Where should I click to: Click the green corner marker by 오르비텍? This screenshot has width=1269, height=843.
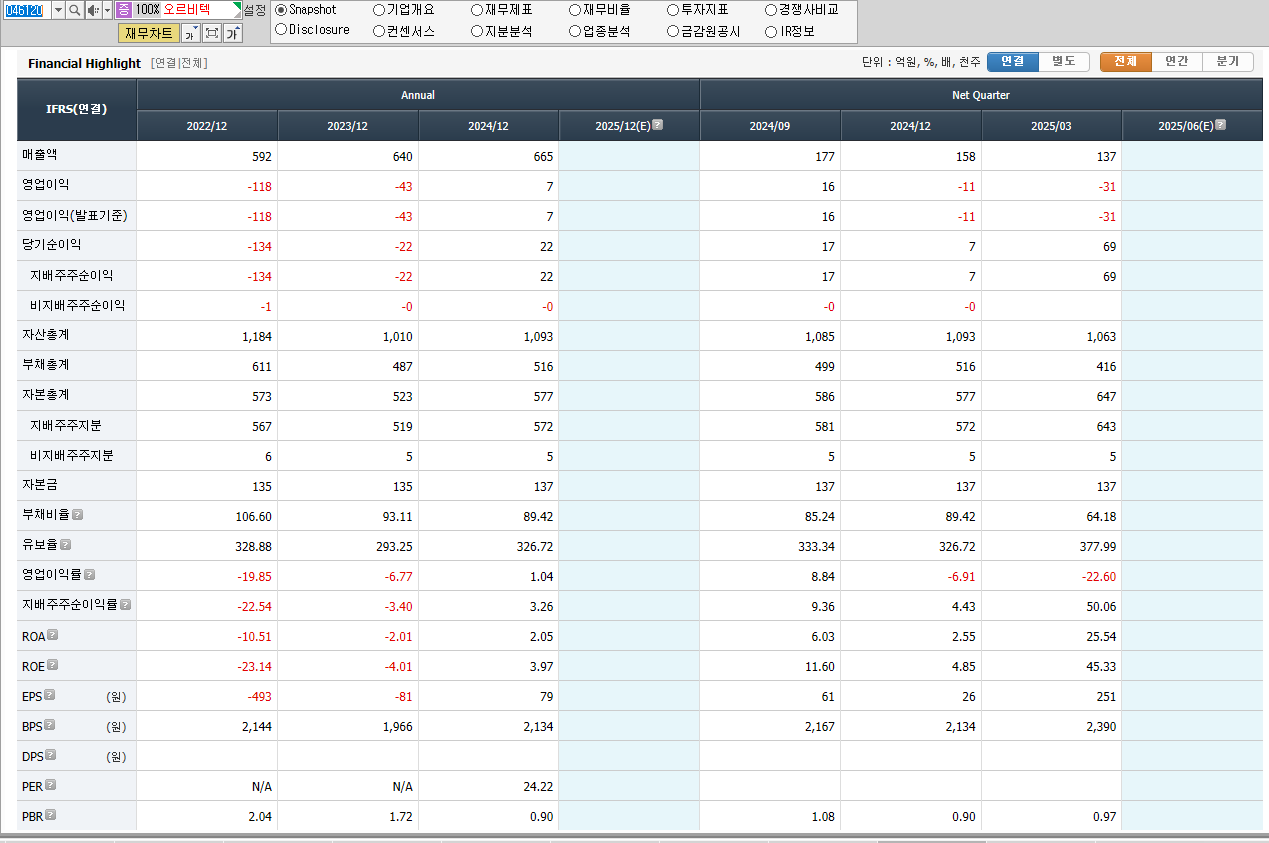pos(237,5)
